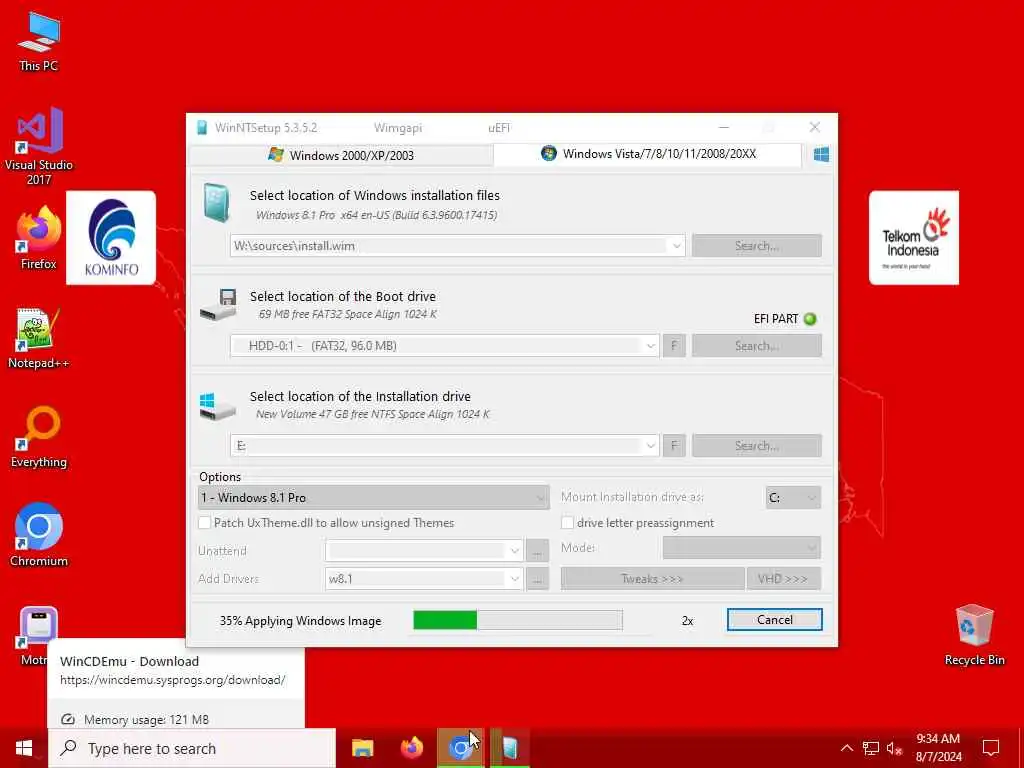Search for Windows installation files

[756, 246]
